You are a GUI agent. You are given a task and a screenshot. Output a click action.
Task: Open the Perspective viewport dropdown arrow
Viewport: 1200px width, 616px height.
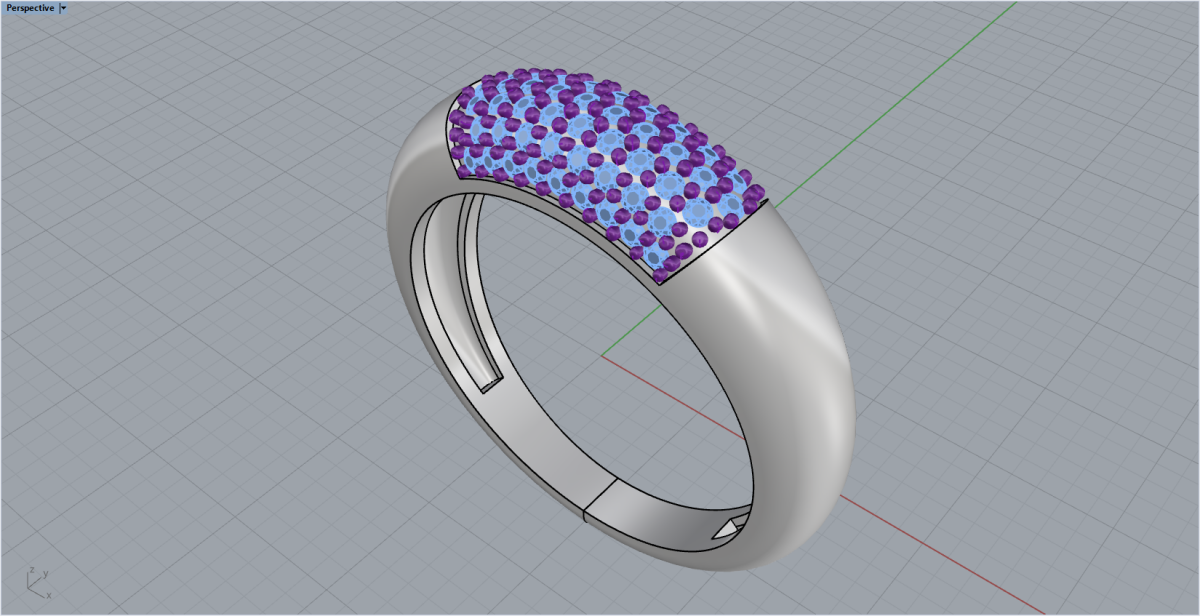pyautogui.click(x=64, y=8)
